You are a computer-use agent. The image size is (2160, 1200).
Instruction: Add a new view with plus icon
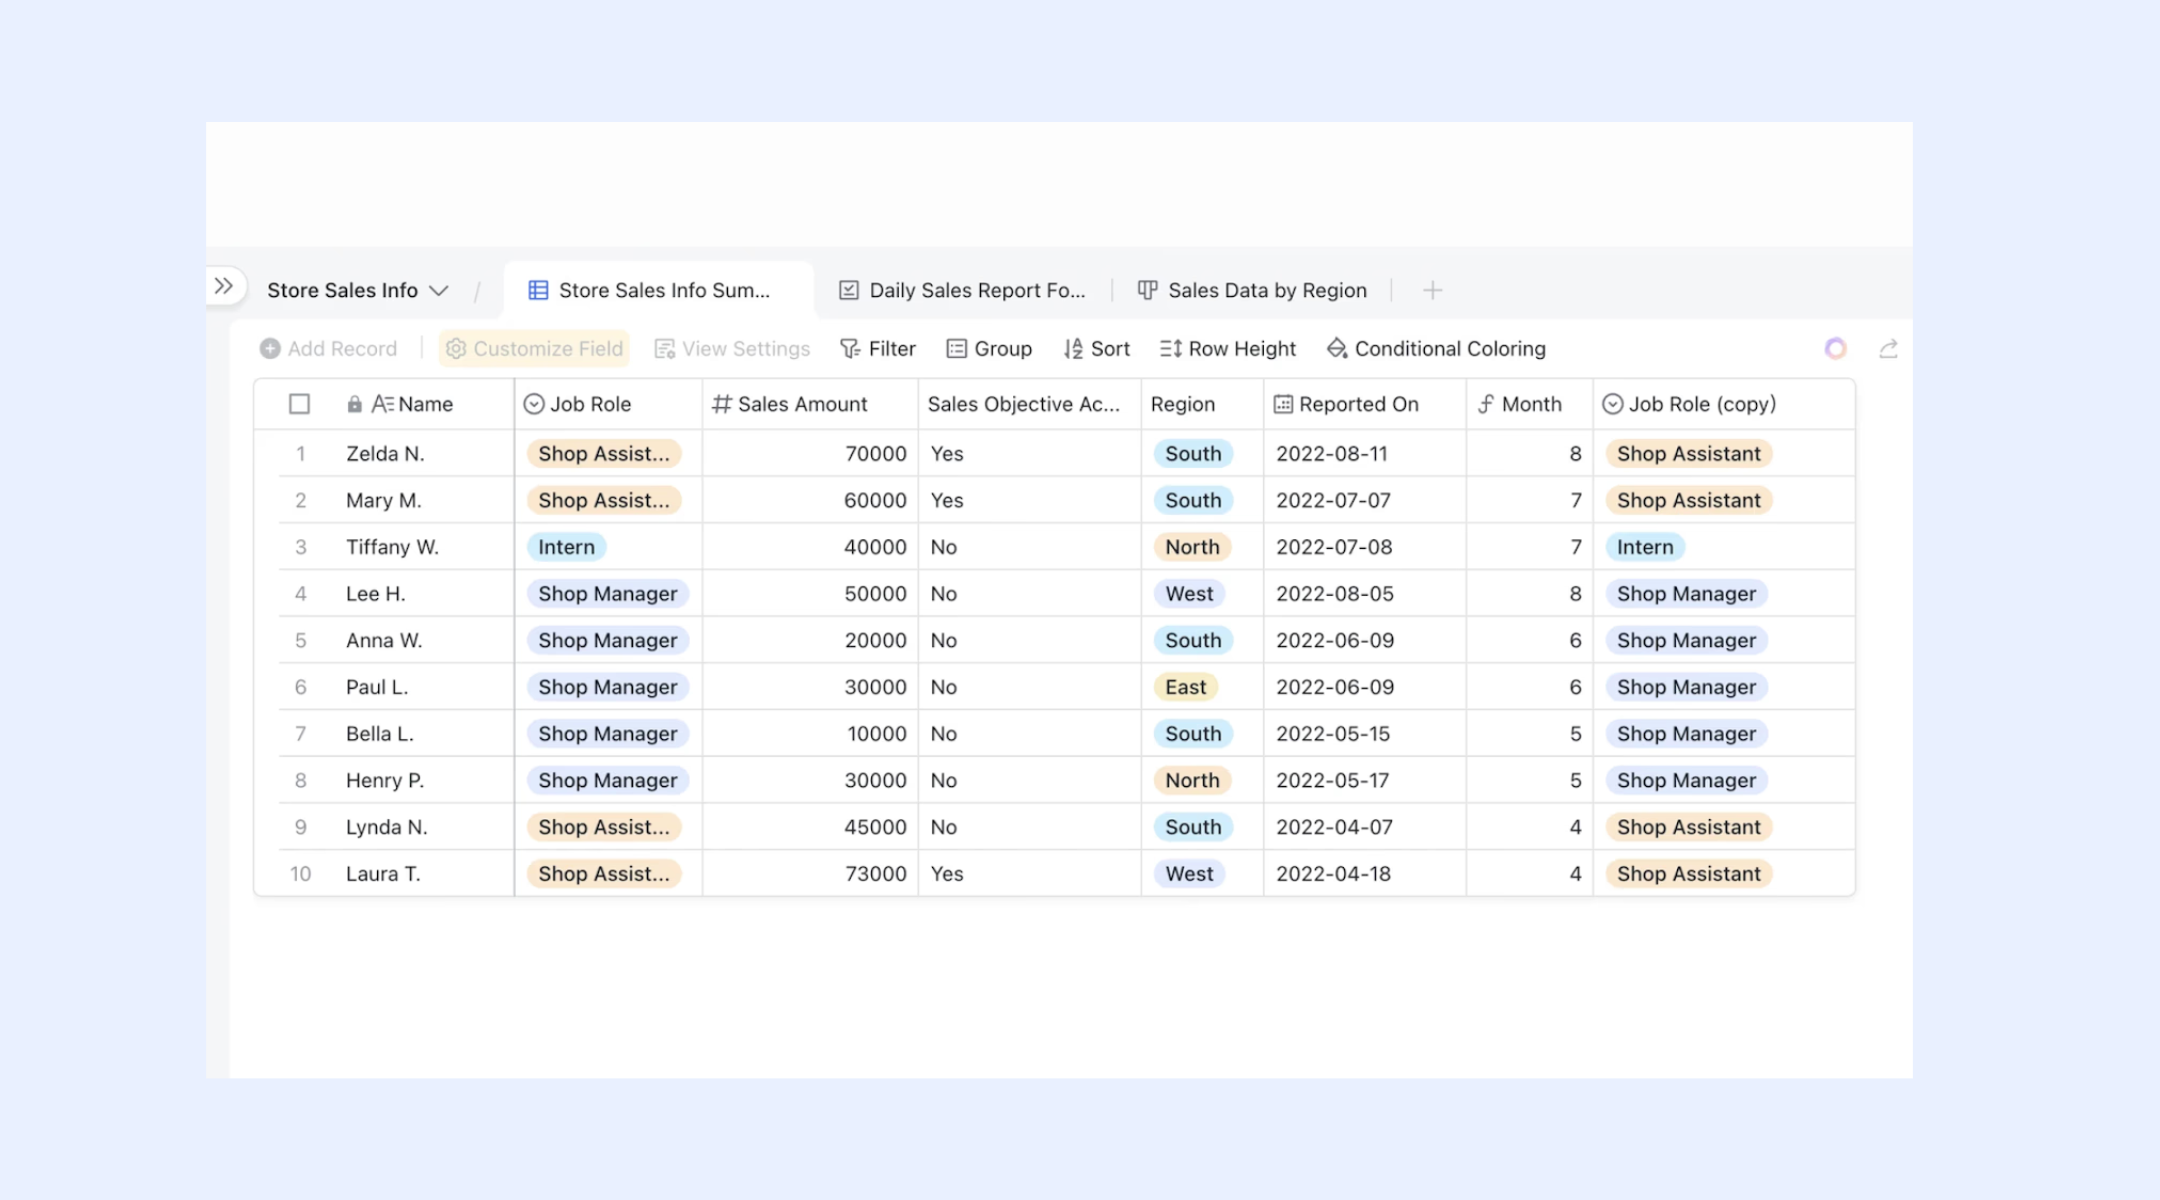1432,290
